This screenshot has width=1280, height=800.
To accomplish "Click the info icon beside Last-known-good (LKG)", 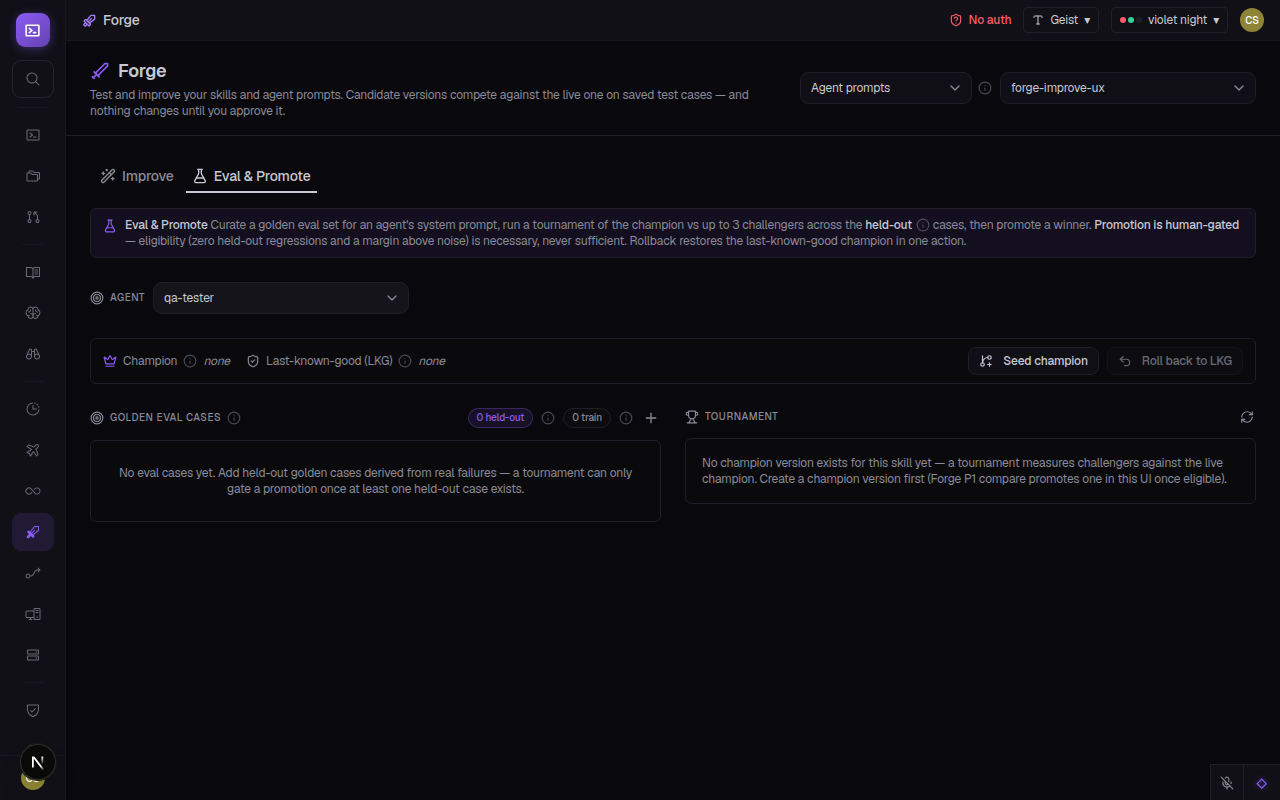I will point(405,361).
